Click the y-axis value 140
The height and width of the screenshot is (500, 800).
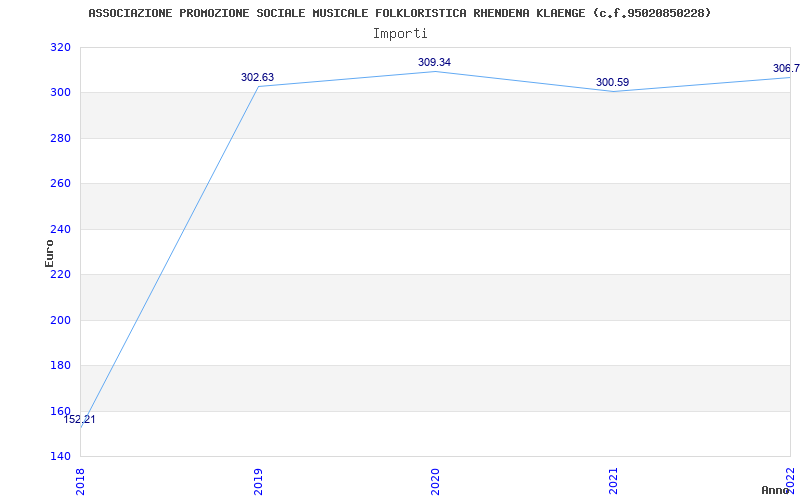[60, 456]
